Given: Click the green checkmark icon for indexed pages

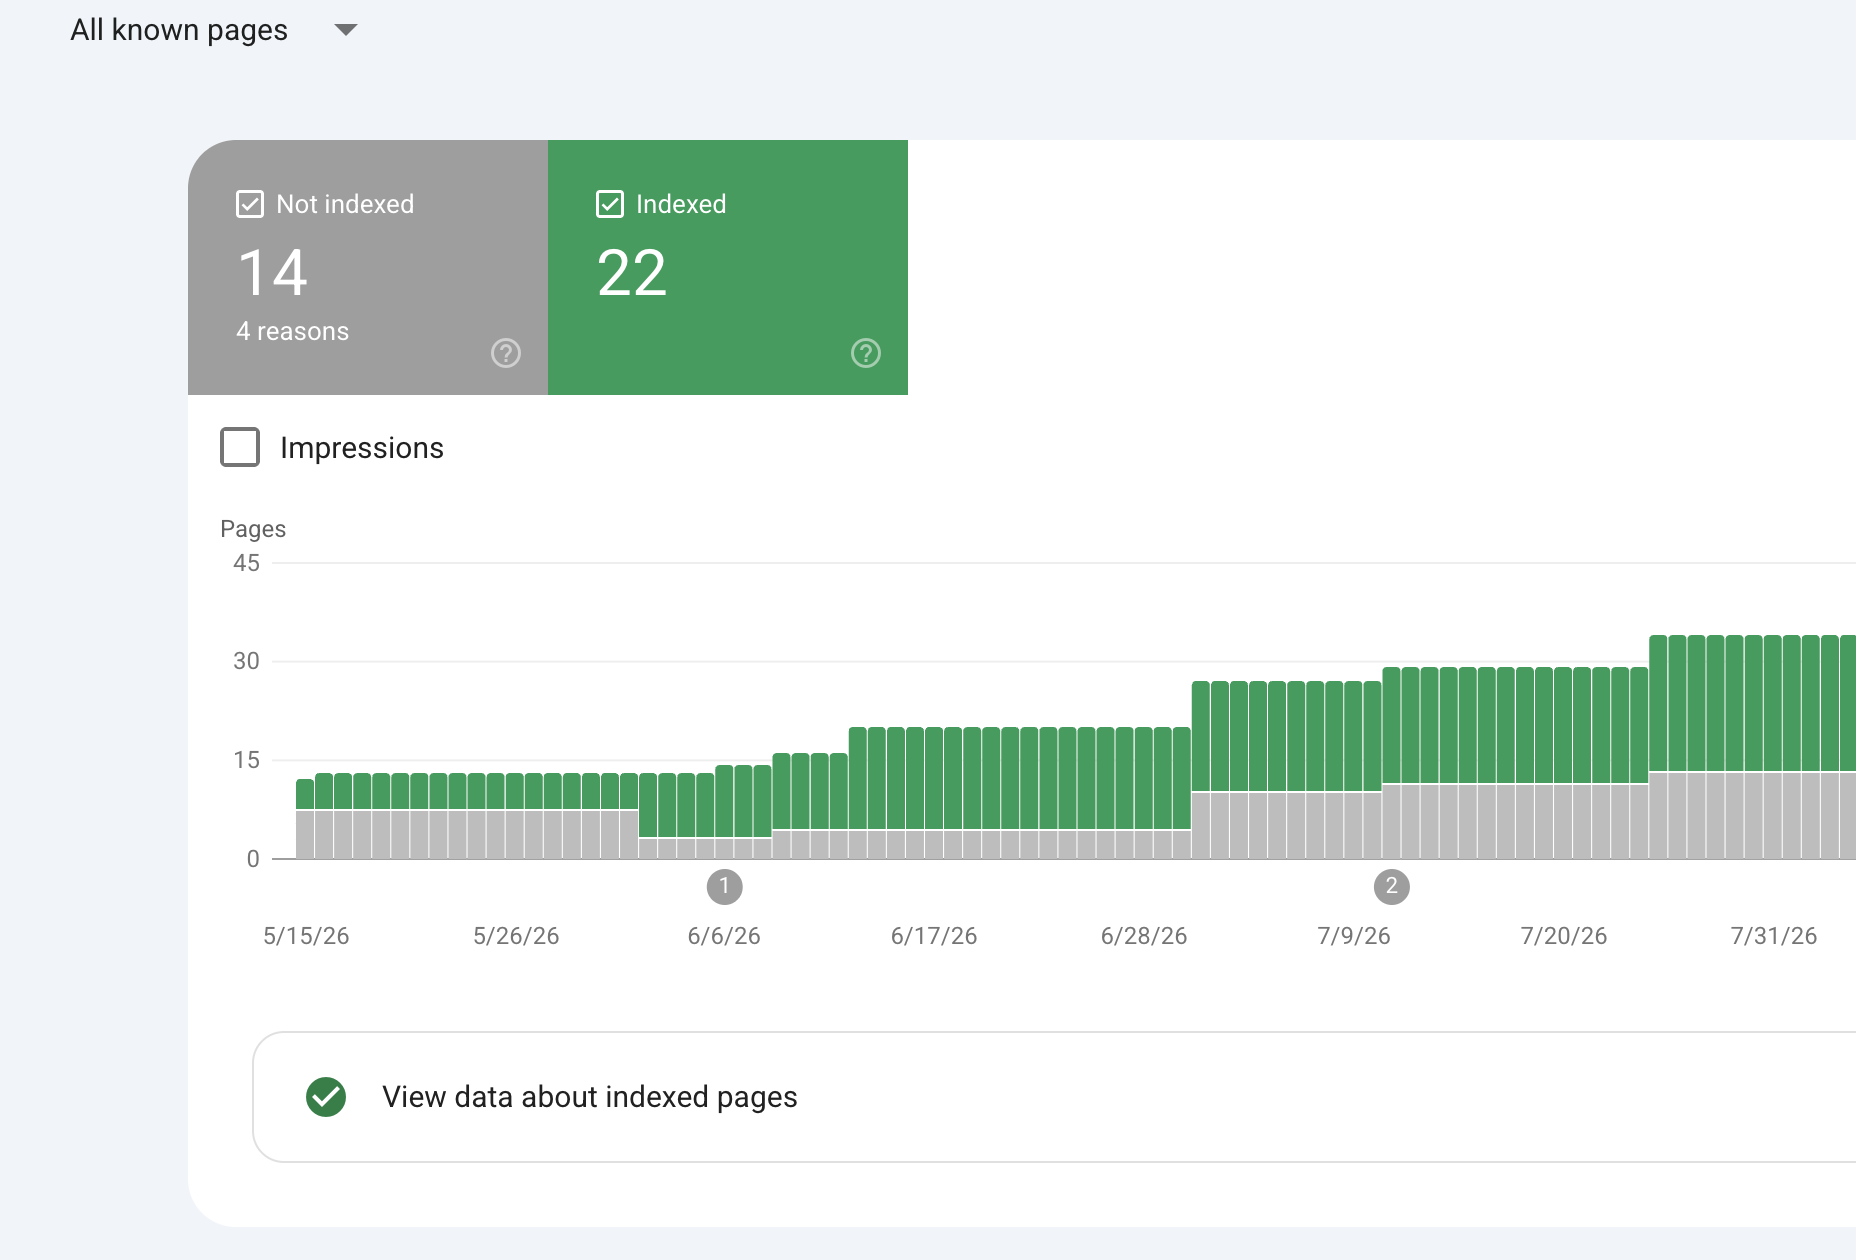Looking at the screenshot, I should (x=326, y=1097).
